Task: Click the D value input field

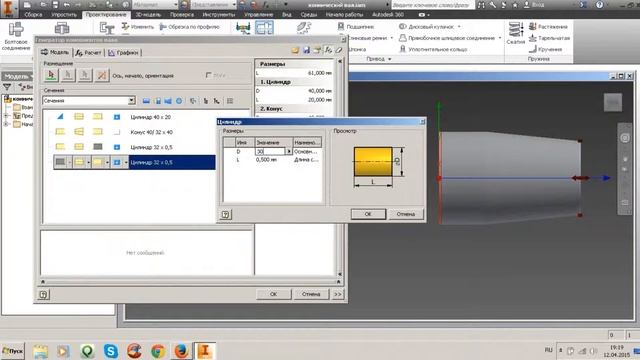Action: 270,151
